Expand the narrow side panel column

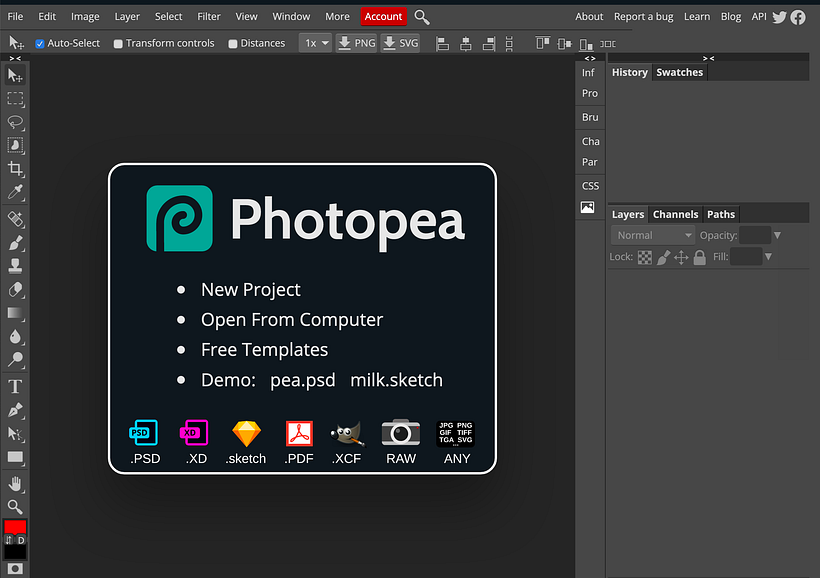(x=590, y=59)
